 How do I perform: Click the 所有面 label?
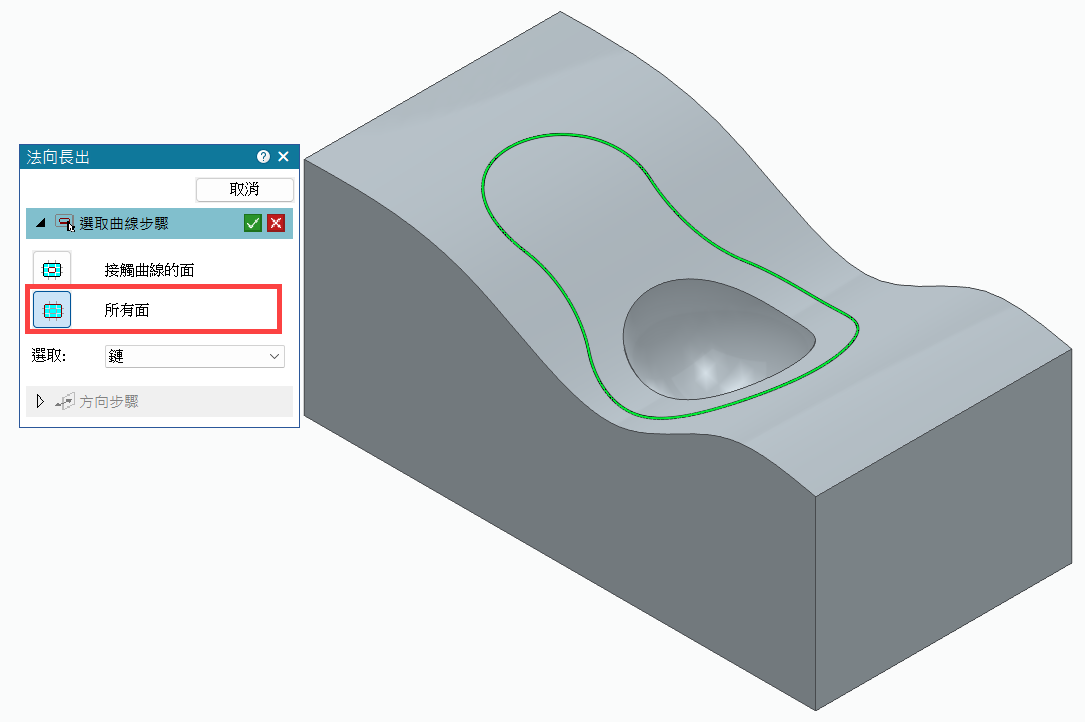127,310
